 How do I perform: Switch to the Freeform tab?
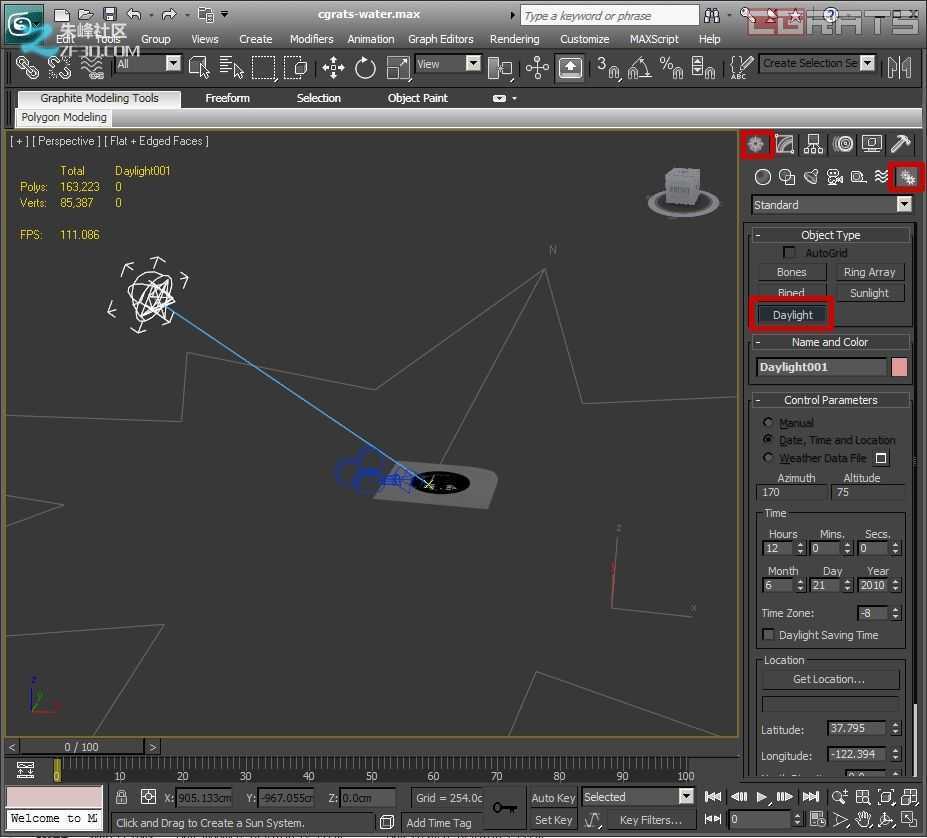pyautogui.click(x=228, y=98)
